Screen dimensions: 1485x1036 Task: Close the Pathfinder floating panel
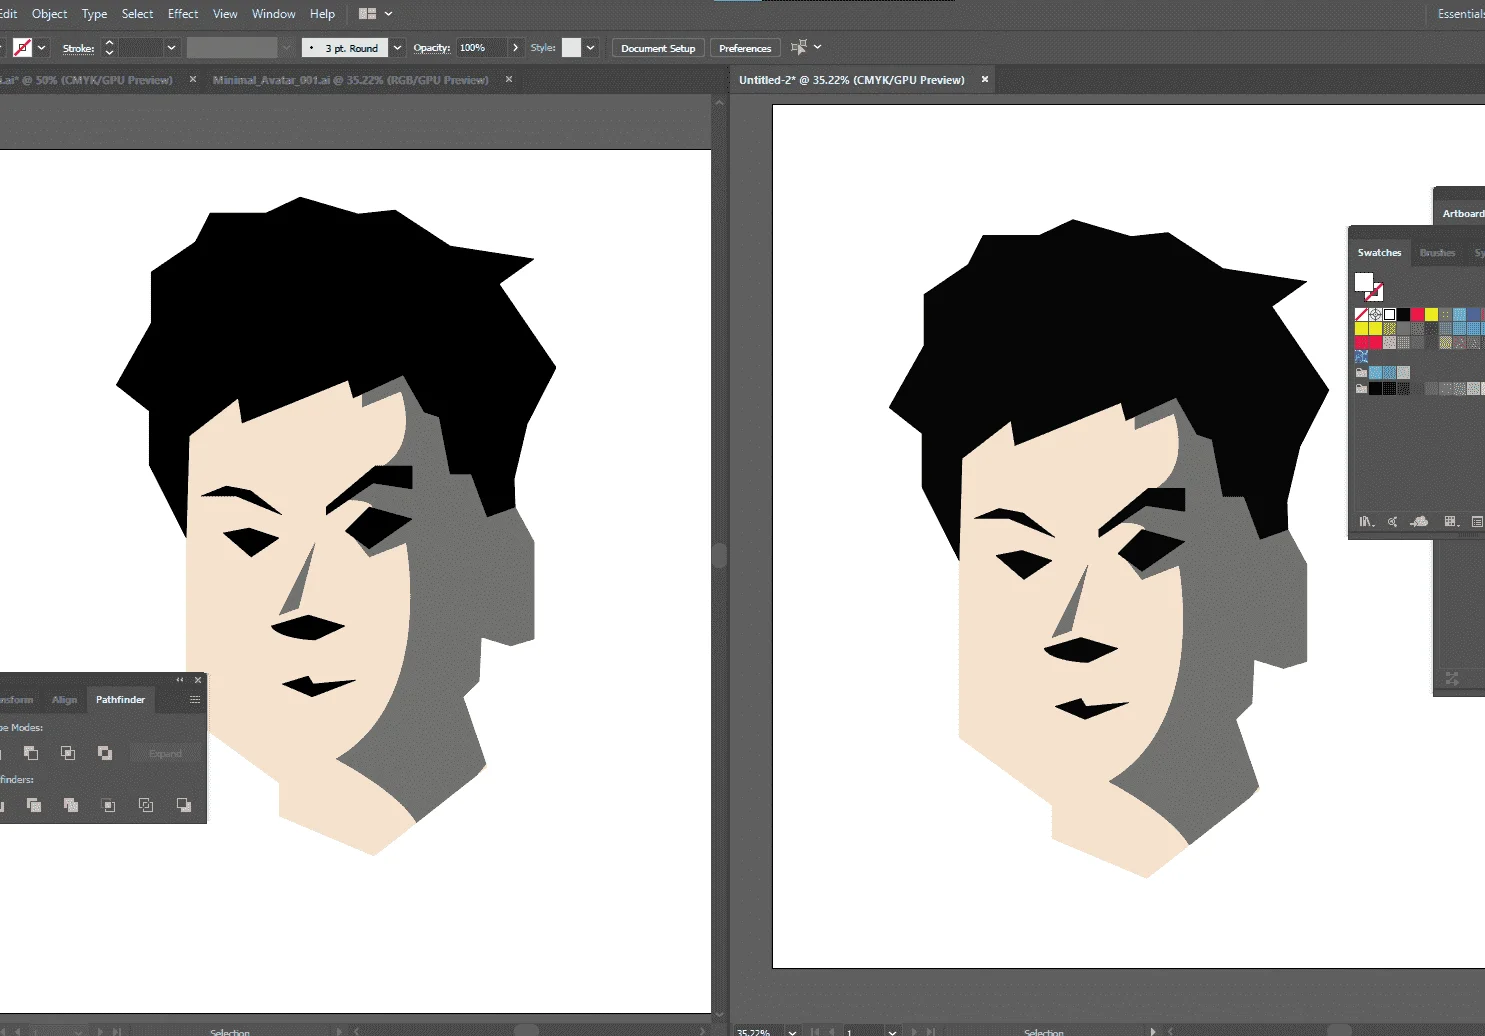(198, 680)
